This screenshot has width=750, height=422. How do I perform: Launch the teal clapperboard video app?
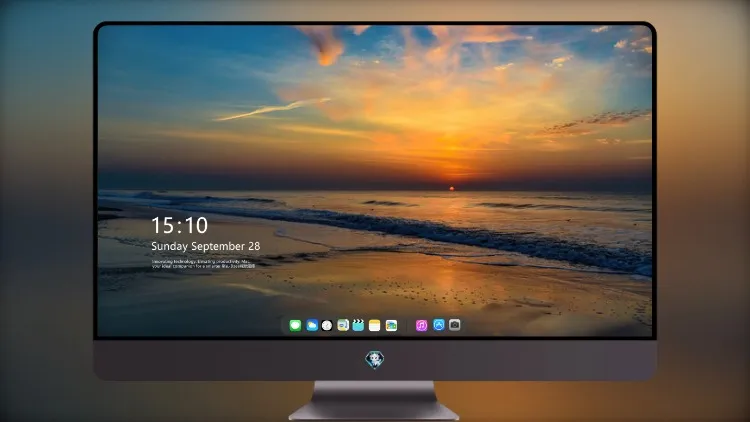pos(358,325)
